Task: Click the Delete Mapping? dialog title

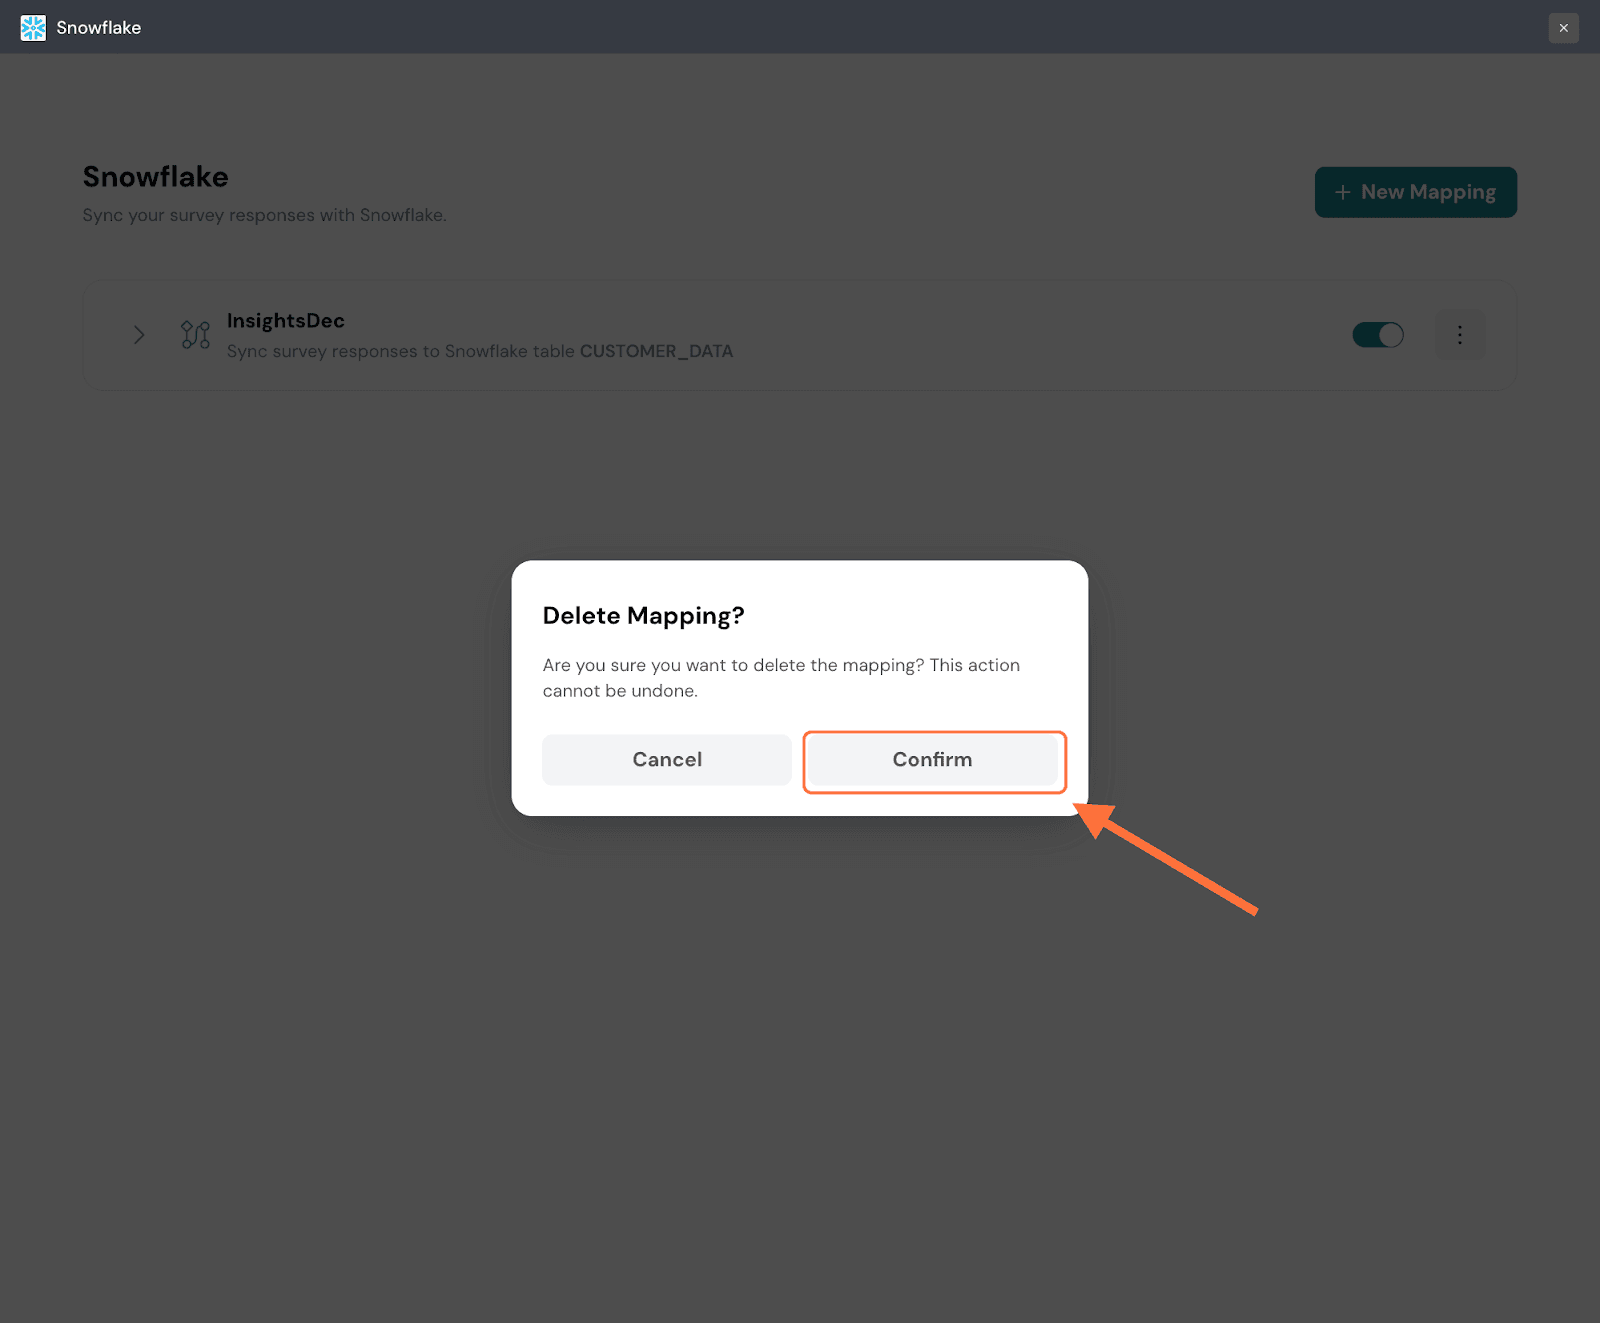Action: pos(643,616)
